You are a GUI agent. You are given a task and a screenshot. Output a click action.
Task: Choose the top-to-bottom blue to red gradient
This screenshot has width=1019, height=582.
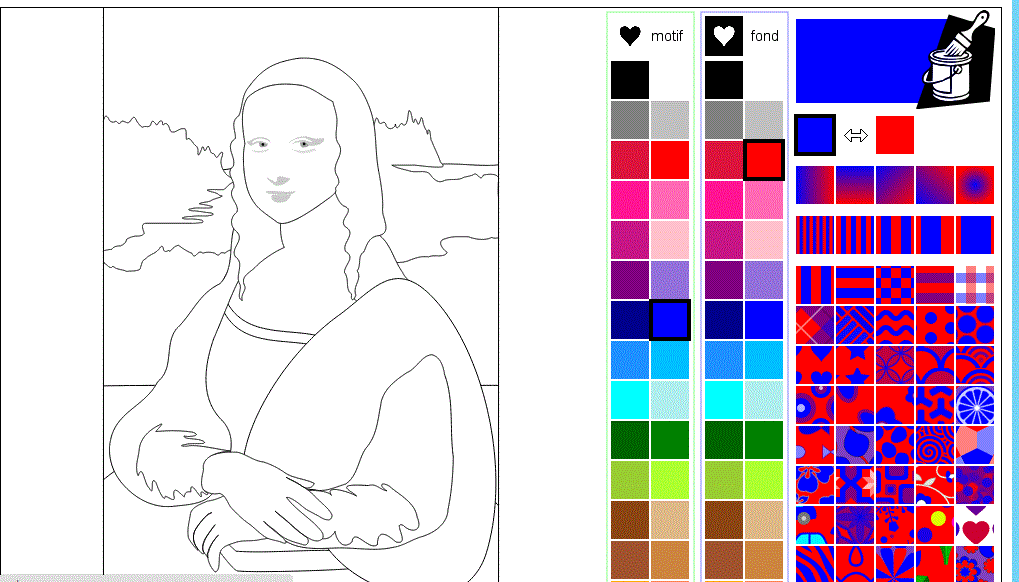(x=855, y=185)
